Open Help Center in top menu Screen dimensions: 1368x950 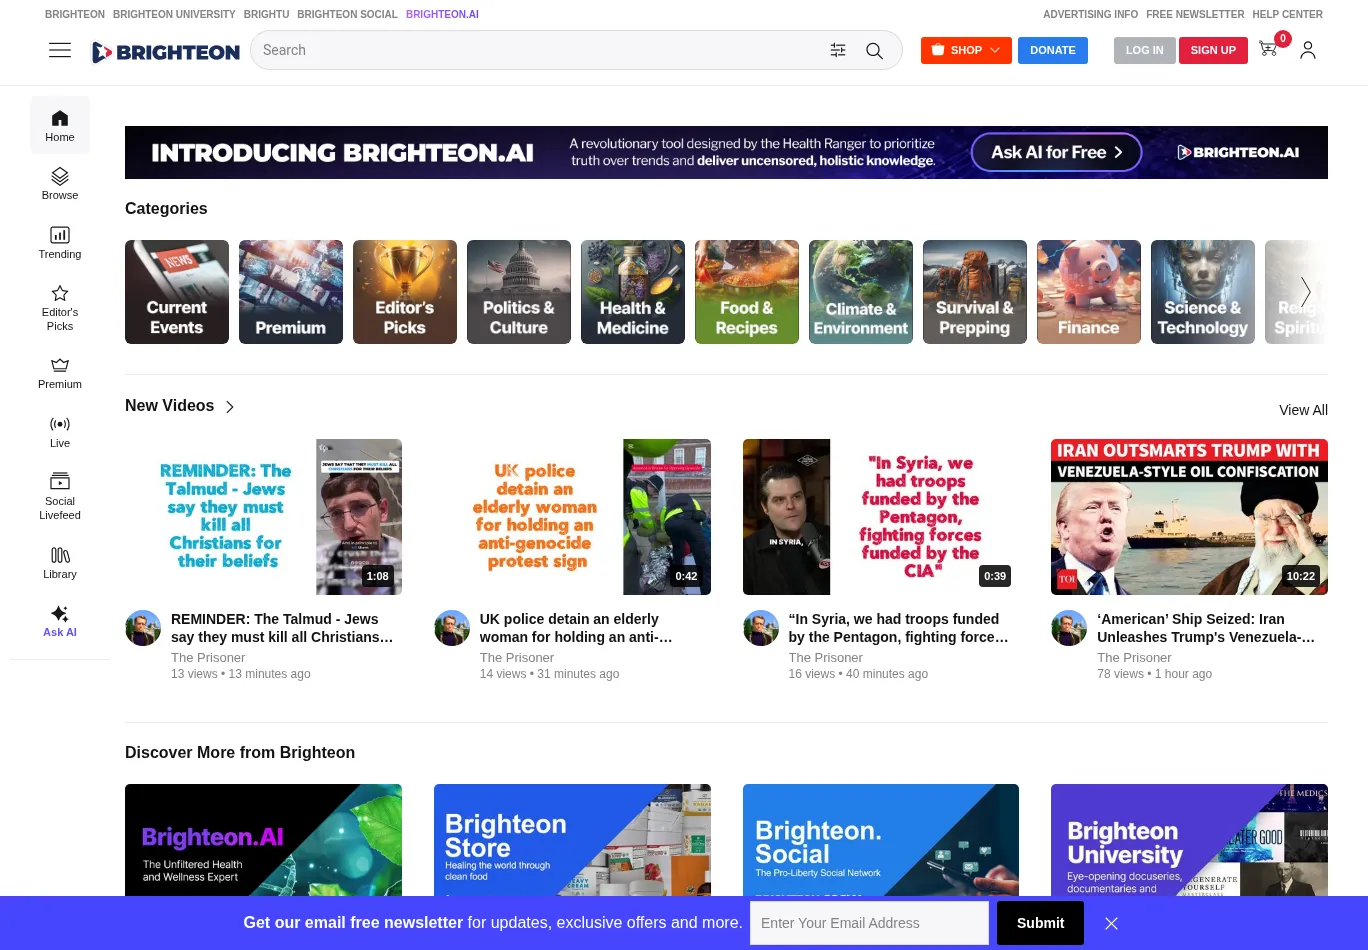1287,15
